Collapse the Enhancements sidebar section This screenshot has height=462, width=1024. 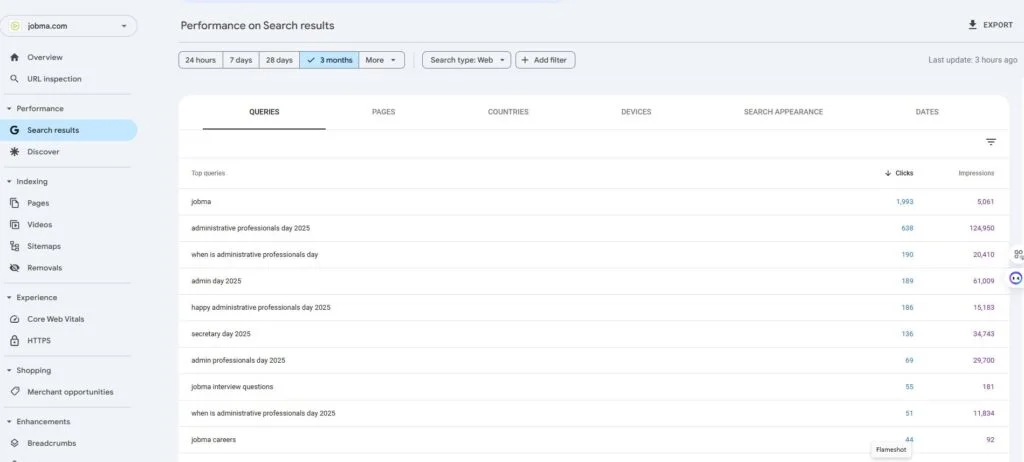point(9,421)
